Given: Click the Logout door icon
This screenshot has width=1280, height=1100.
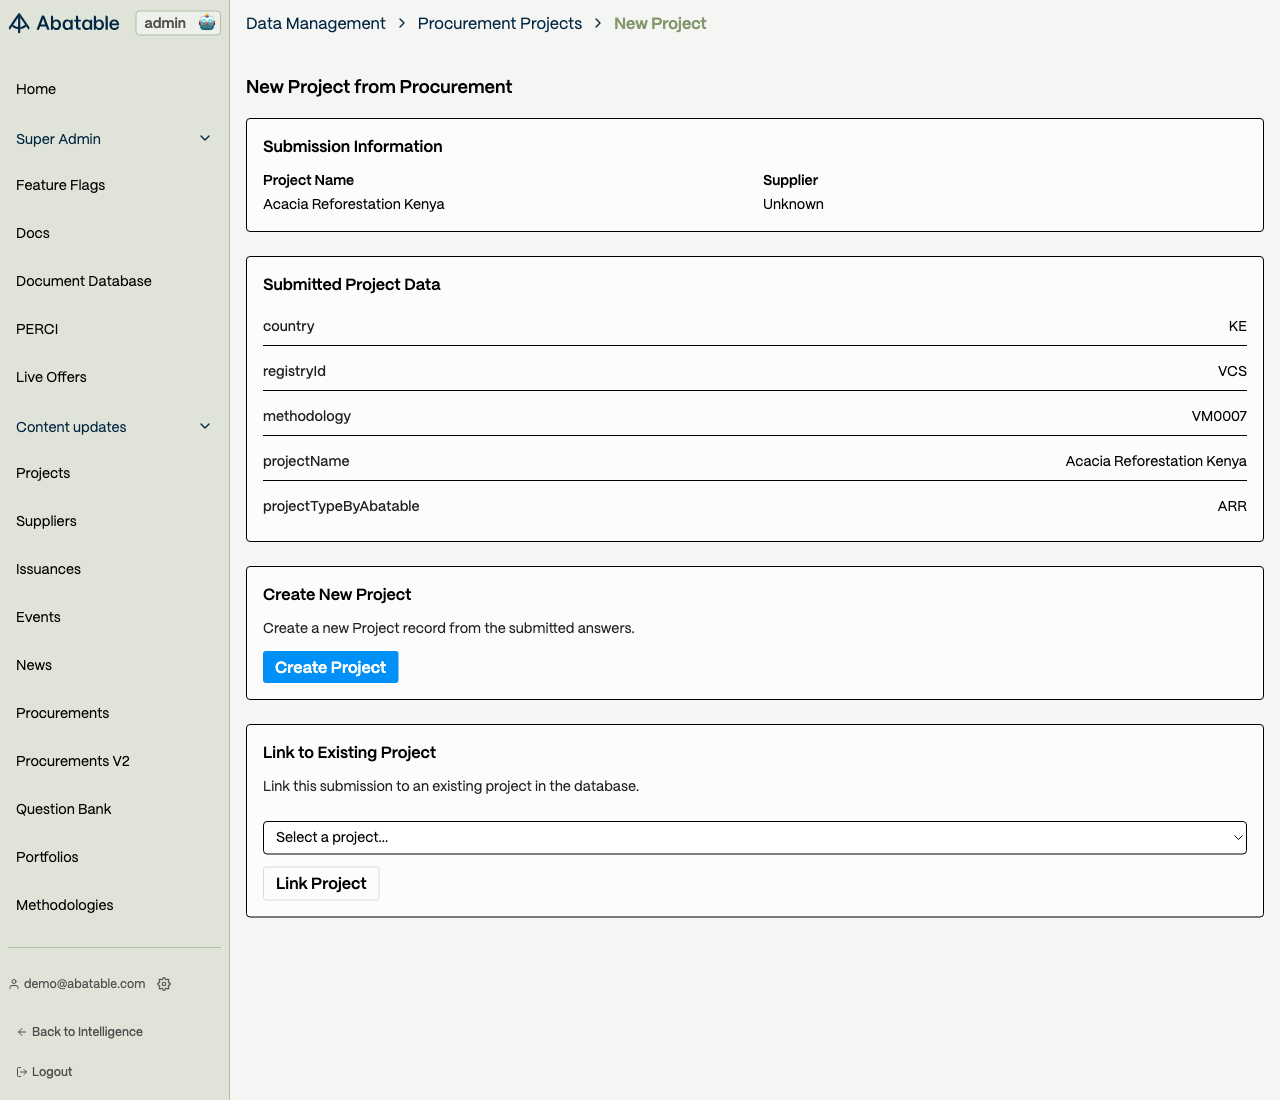Looking at the screenshot, I should pyautogui.click(x=21, y=1072).
